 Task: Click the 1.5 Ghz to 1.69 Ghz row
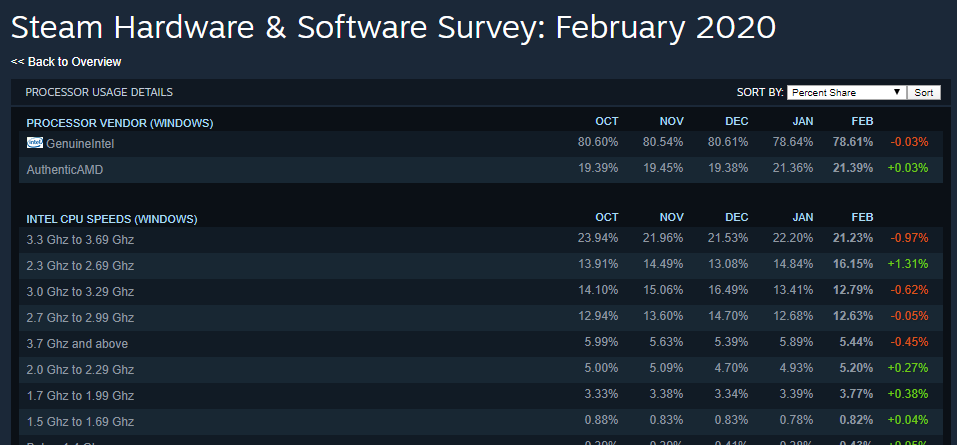pyautogui.click(x=80, y=422)
